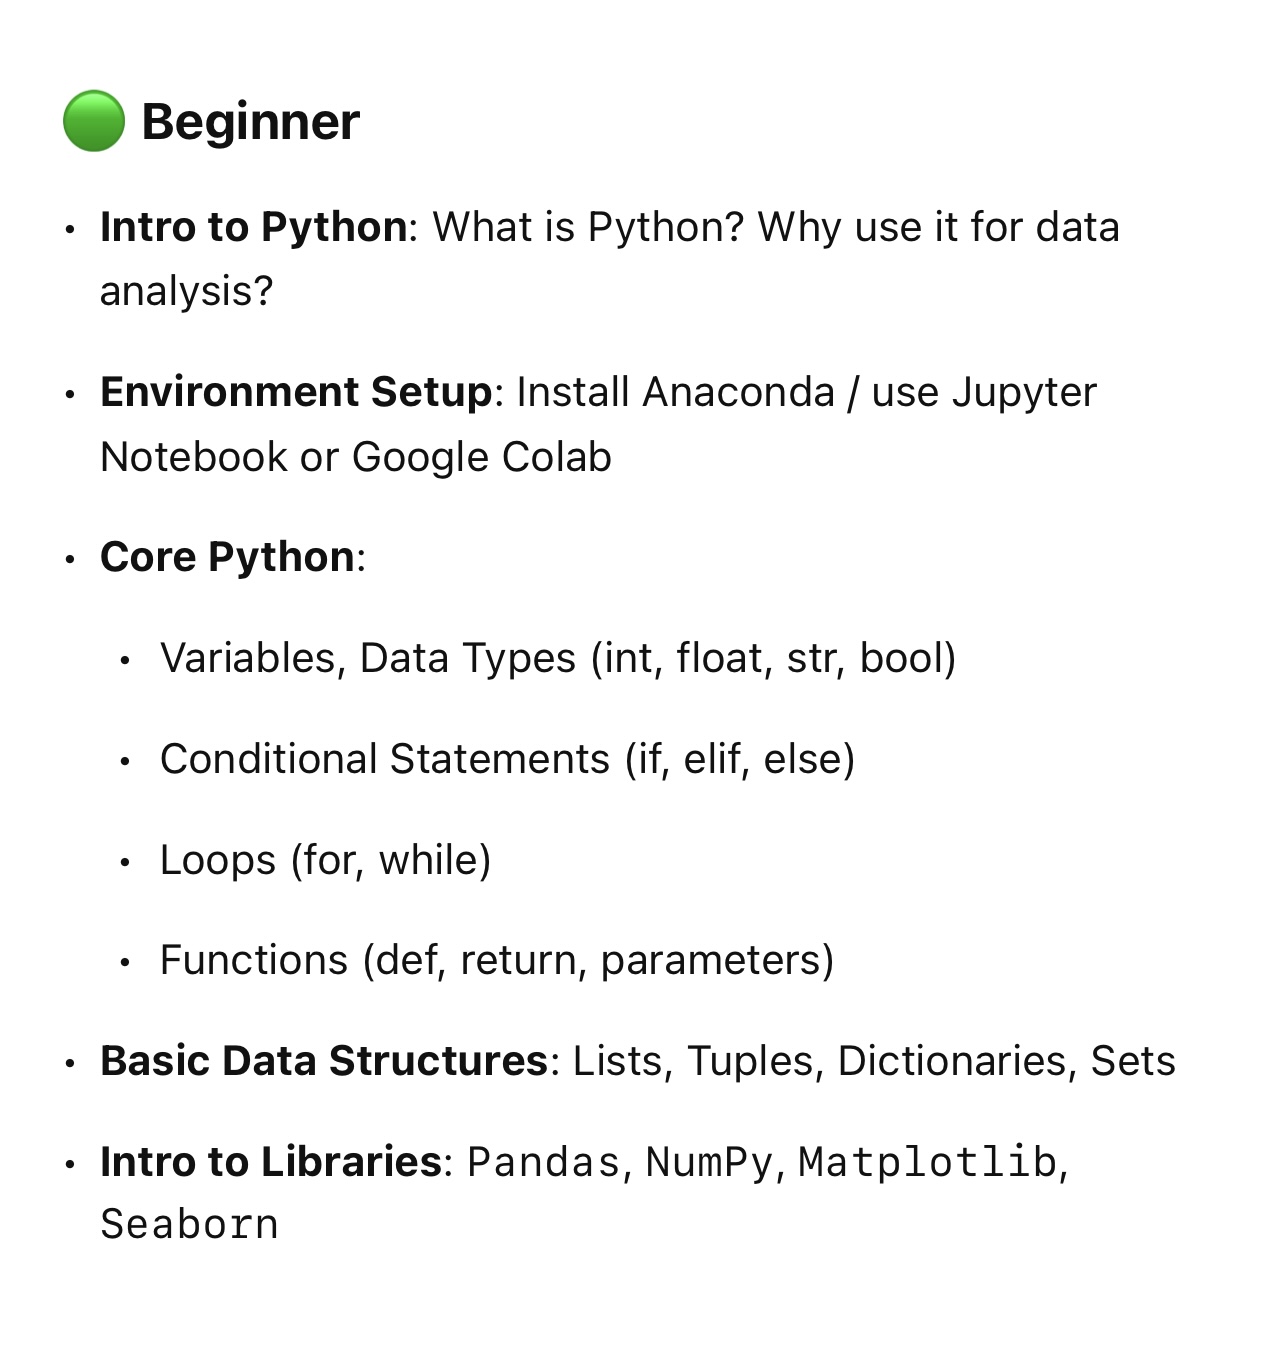Screen dimensions: 1284x1346
Task: Click the Pandas code-styled word
Action: pyautogui.click(x=544, y=1163)
